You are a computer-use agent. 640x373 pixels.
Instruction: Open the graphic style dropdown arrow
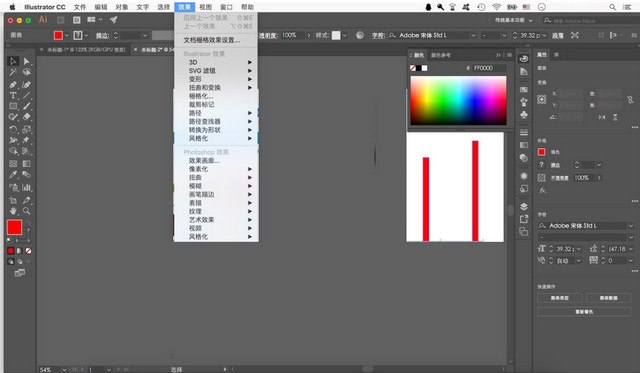point(344,36)
